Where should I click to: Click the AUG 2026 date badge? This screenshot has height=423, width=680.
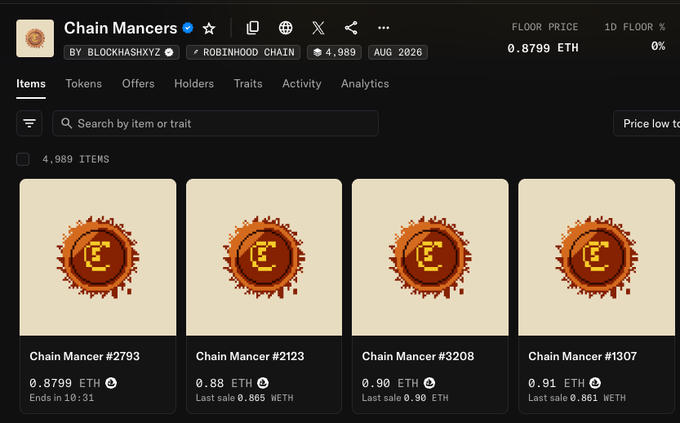(x=398, y=52)
